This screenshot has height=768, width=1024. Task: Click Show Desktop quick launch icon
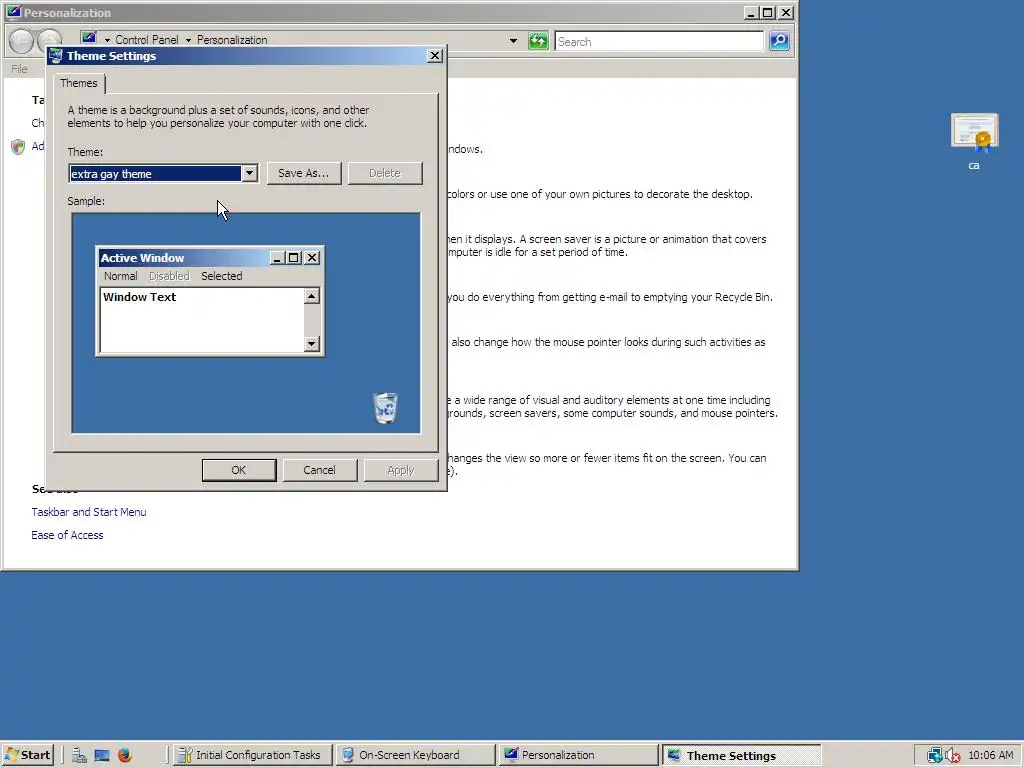tap(102, 756)
